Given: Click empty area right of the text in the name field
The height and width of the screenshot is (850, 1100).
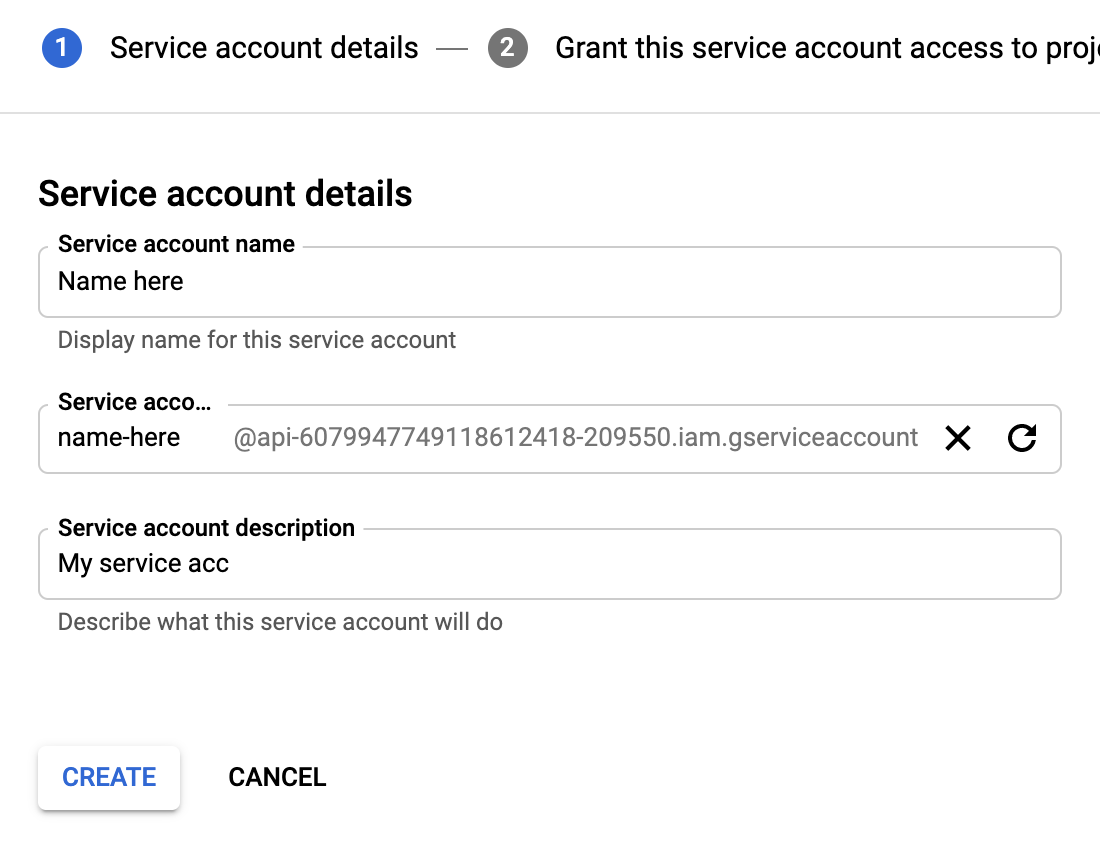Looking at the screenshot, I should (x=621, y=282).
